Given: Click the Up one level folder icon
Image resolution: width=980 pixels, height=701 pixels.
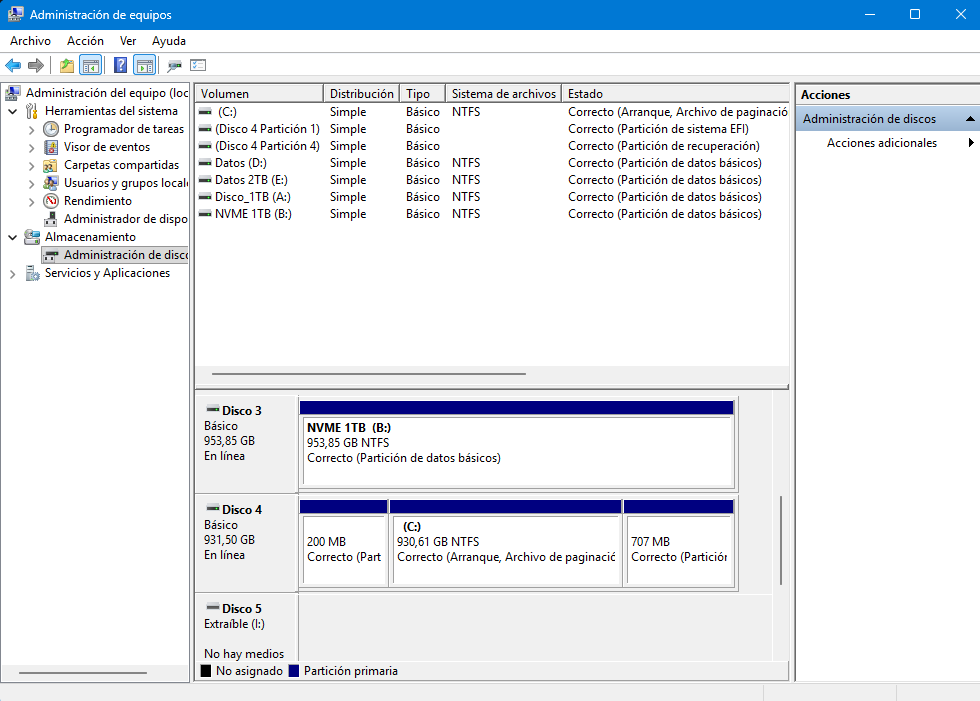Looking at the screenshot, I should (x=67, y=65).
